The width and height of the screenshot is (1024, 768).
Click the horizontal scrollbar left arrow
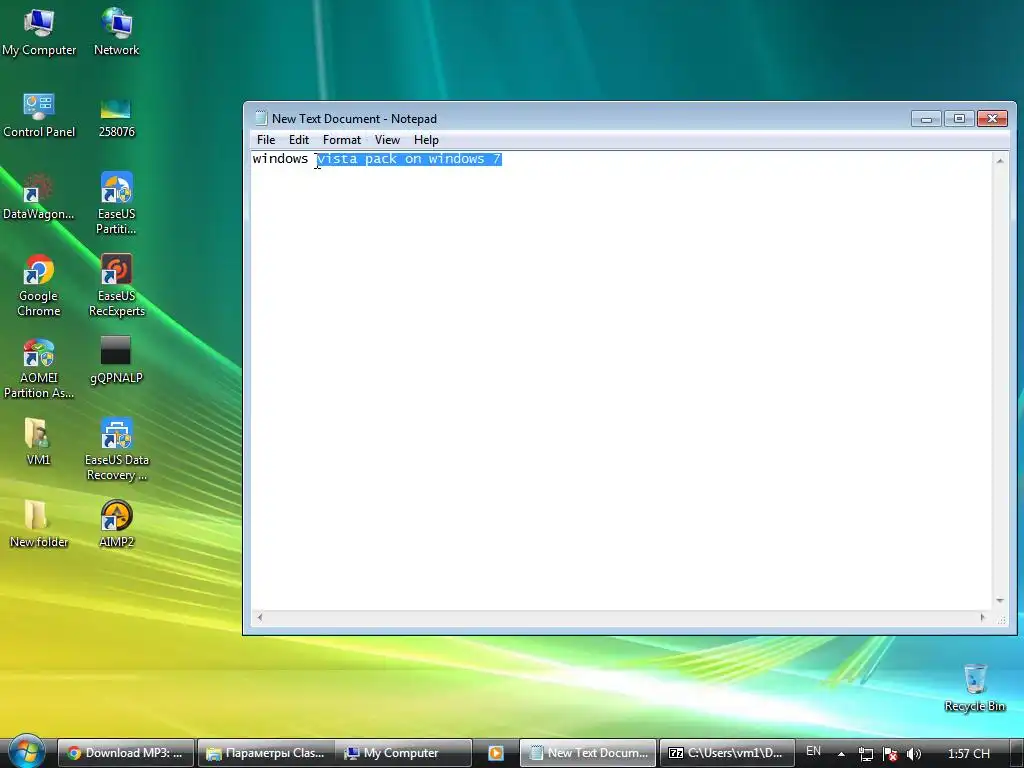coord(260,617)
